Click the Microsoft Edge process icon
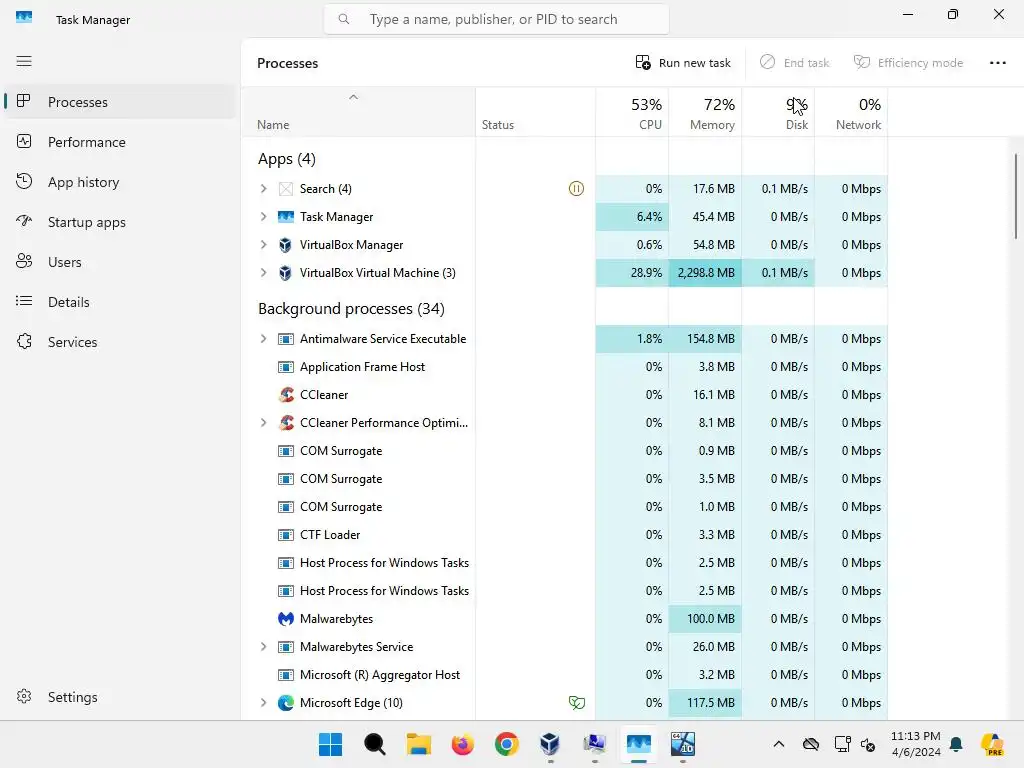Viewport: 1024px width, 768px height. (x=285, y=703)
